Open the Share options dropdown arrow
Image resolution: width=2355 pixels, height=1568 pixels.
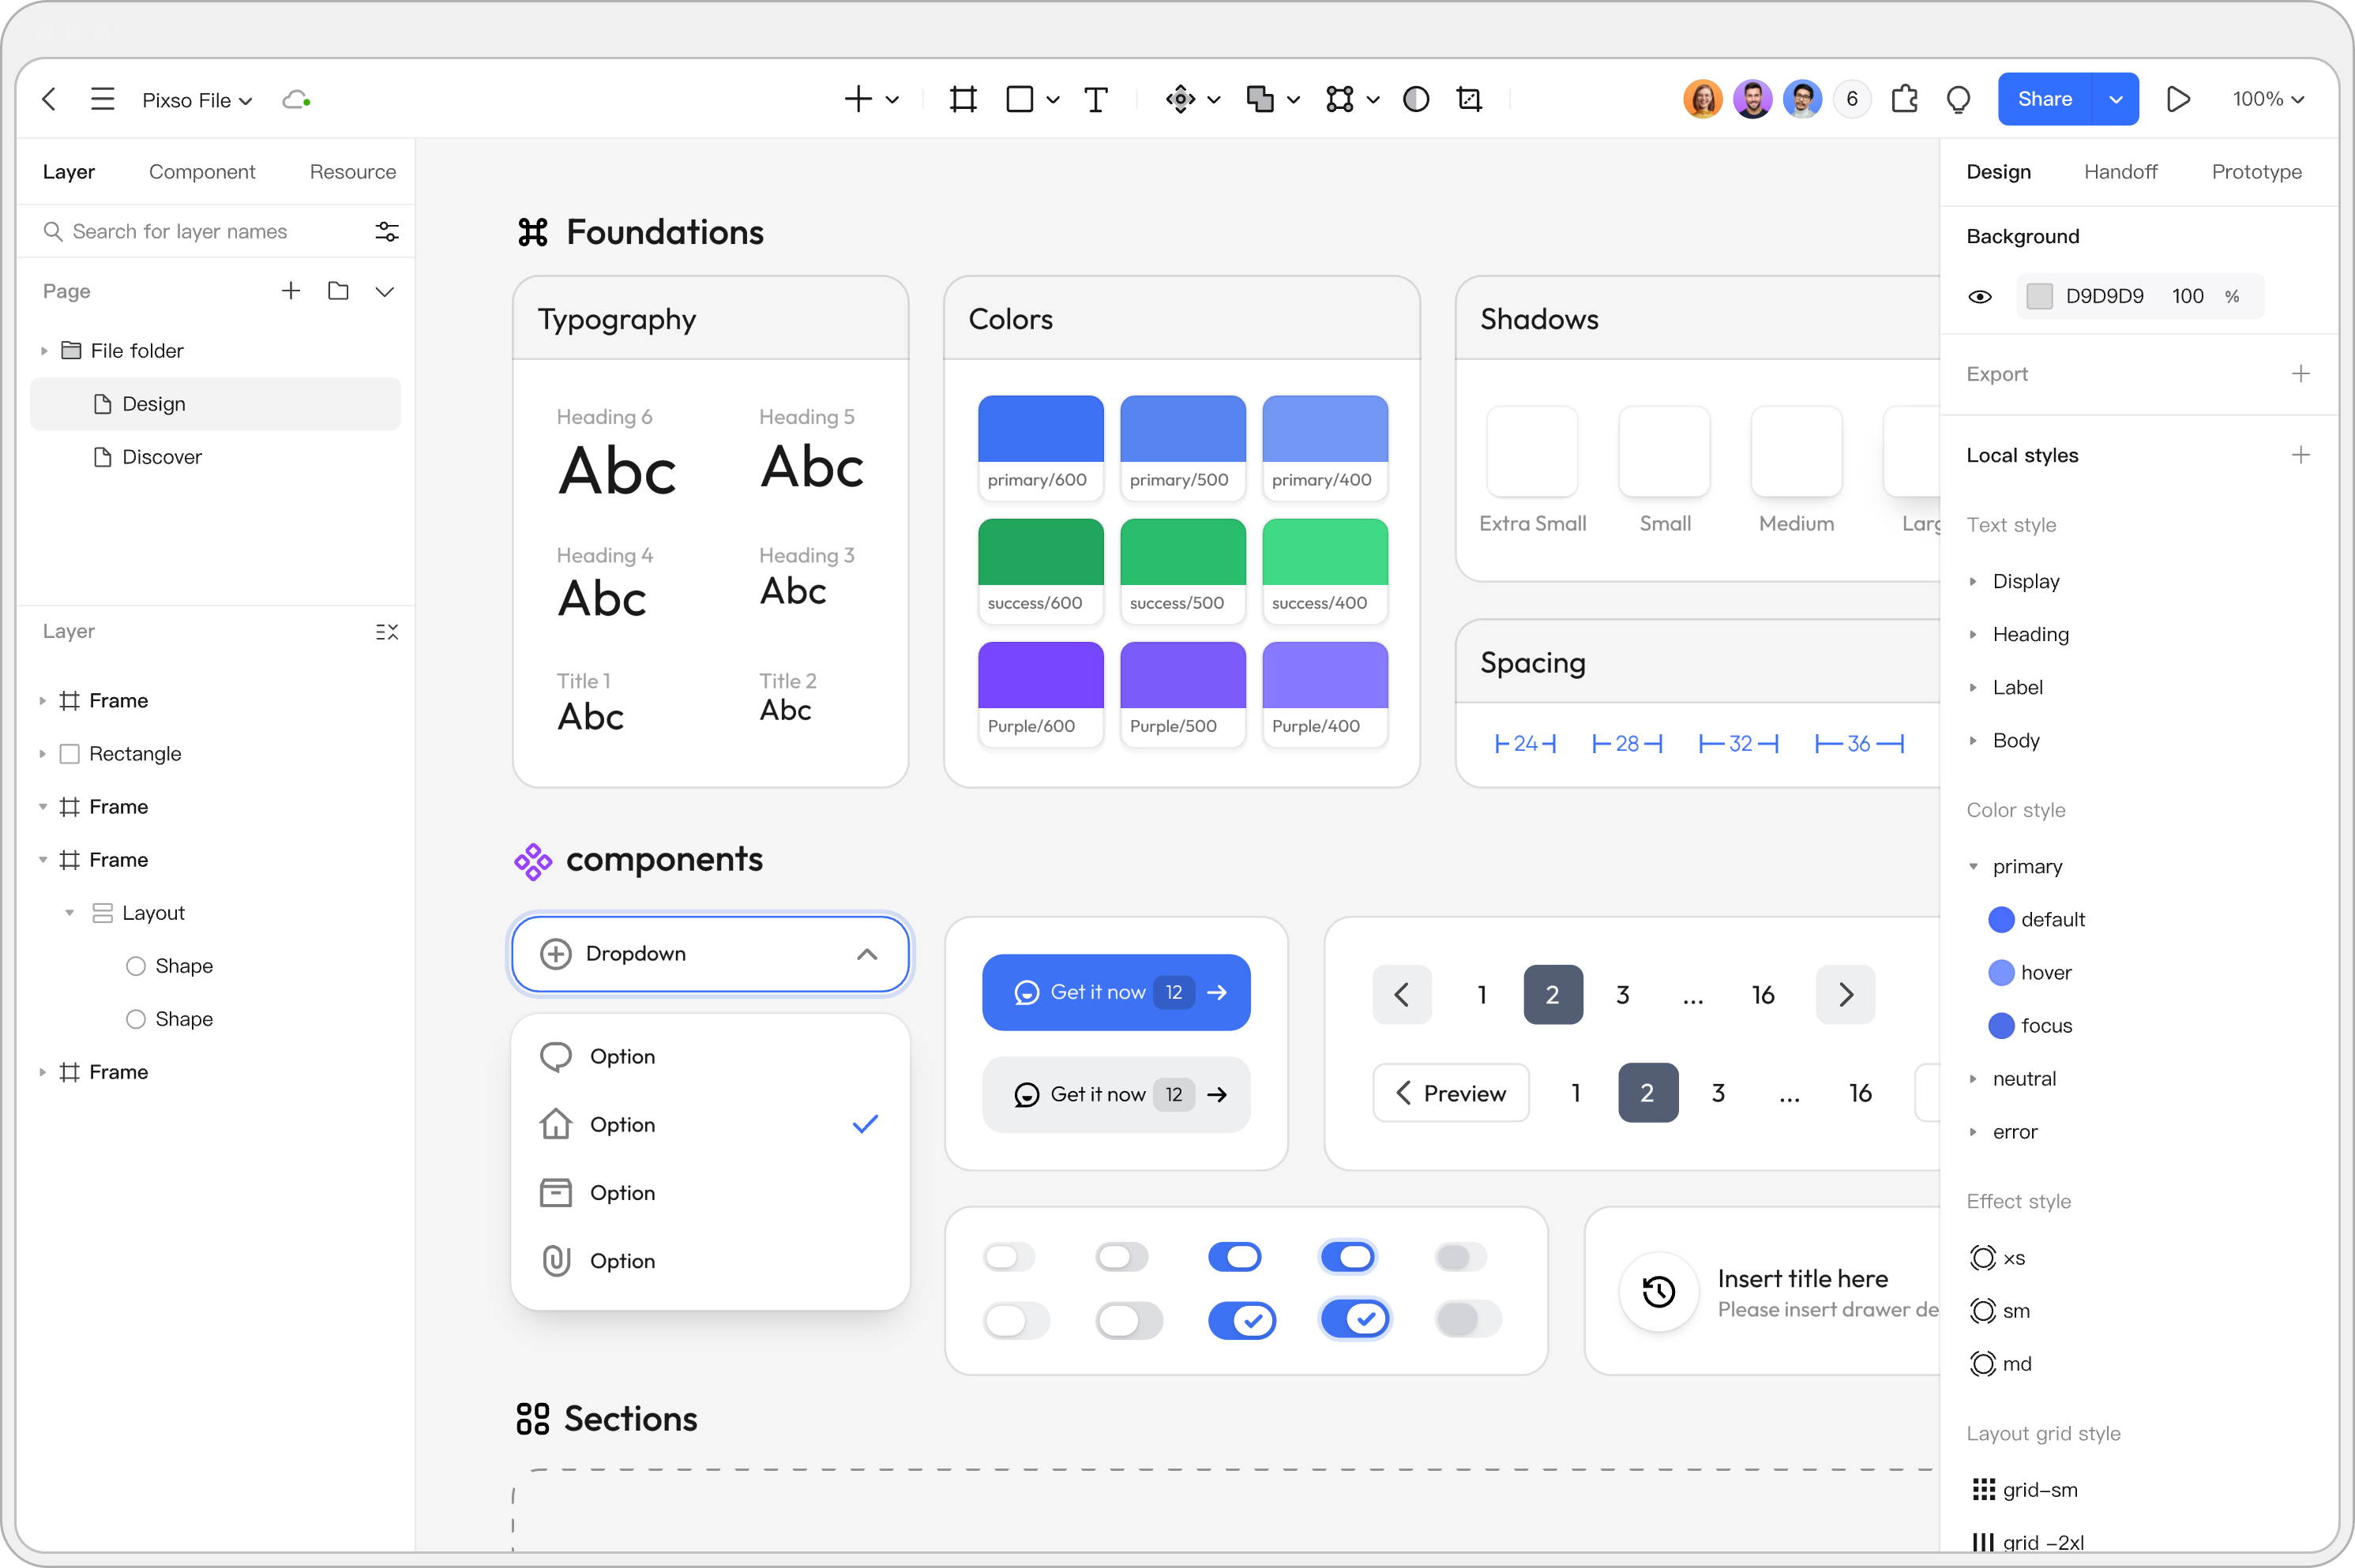(2116, 99)
